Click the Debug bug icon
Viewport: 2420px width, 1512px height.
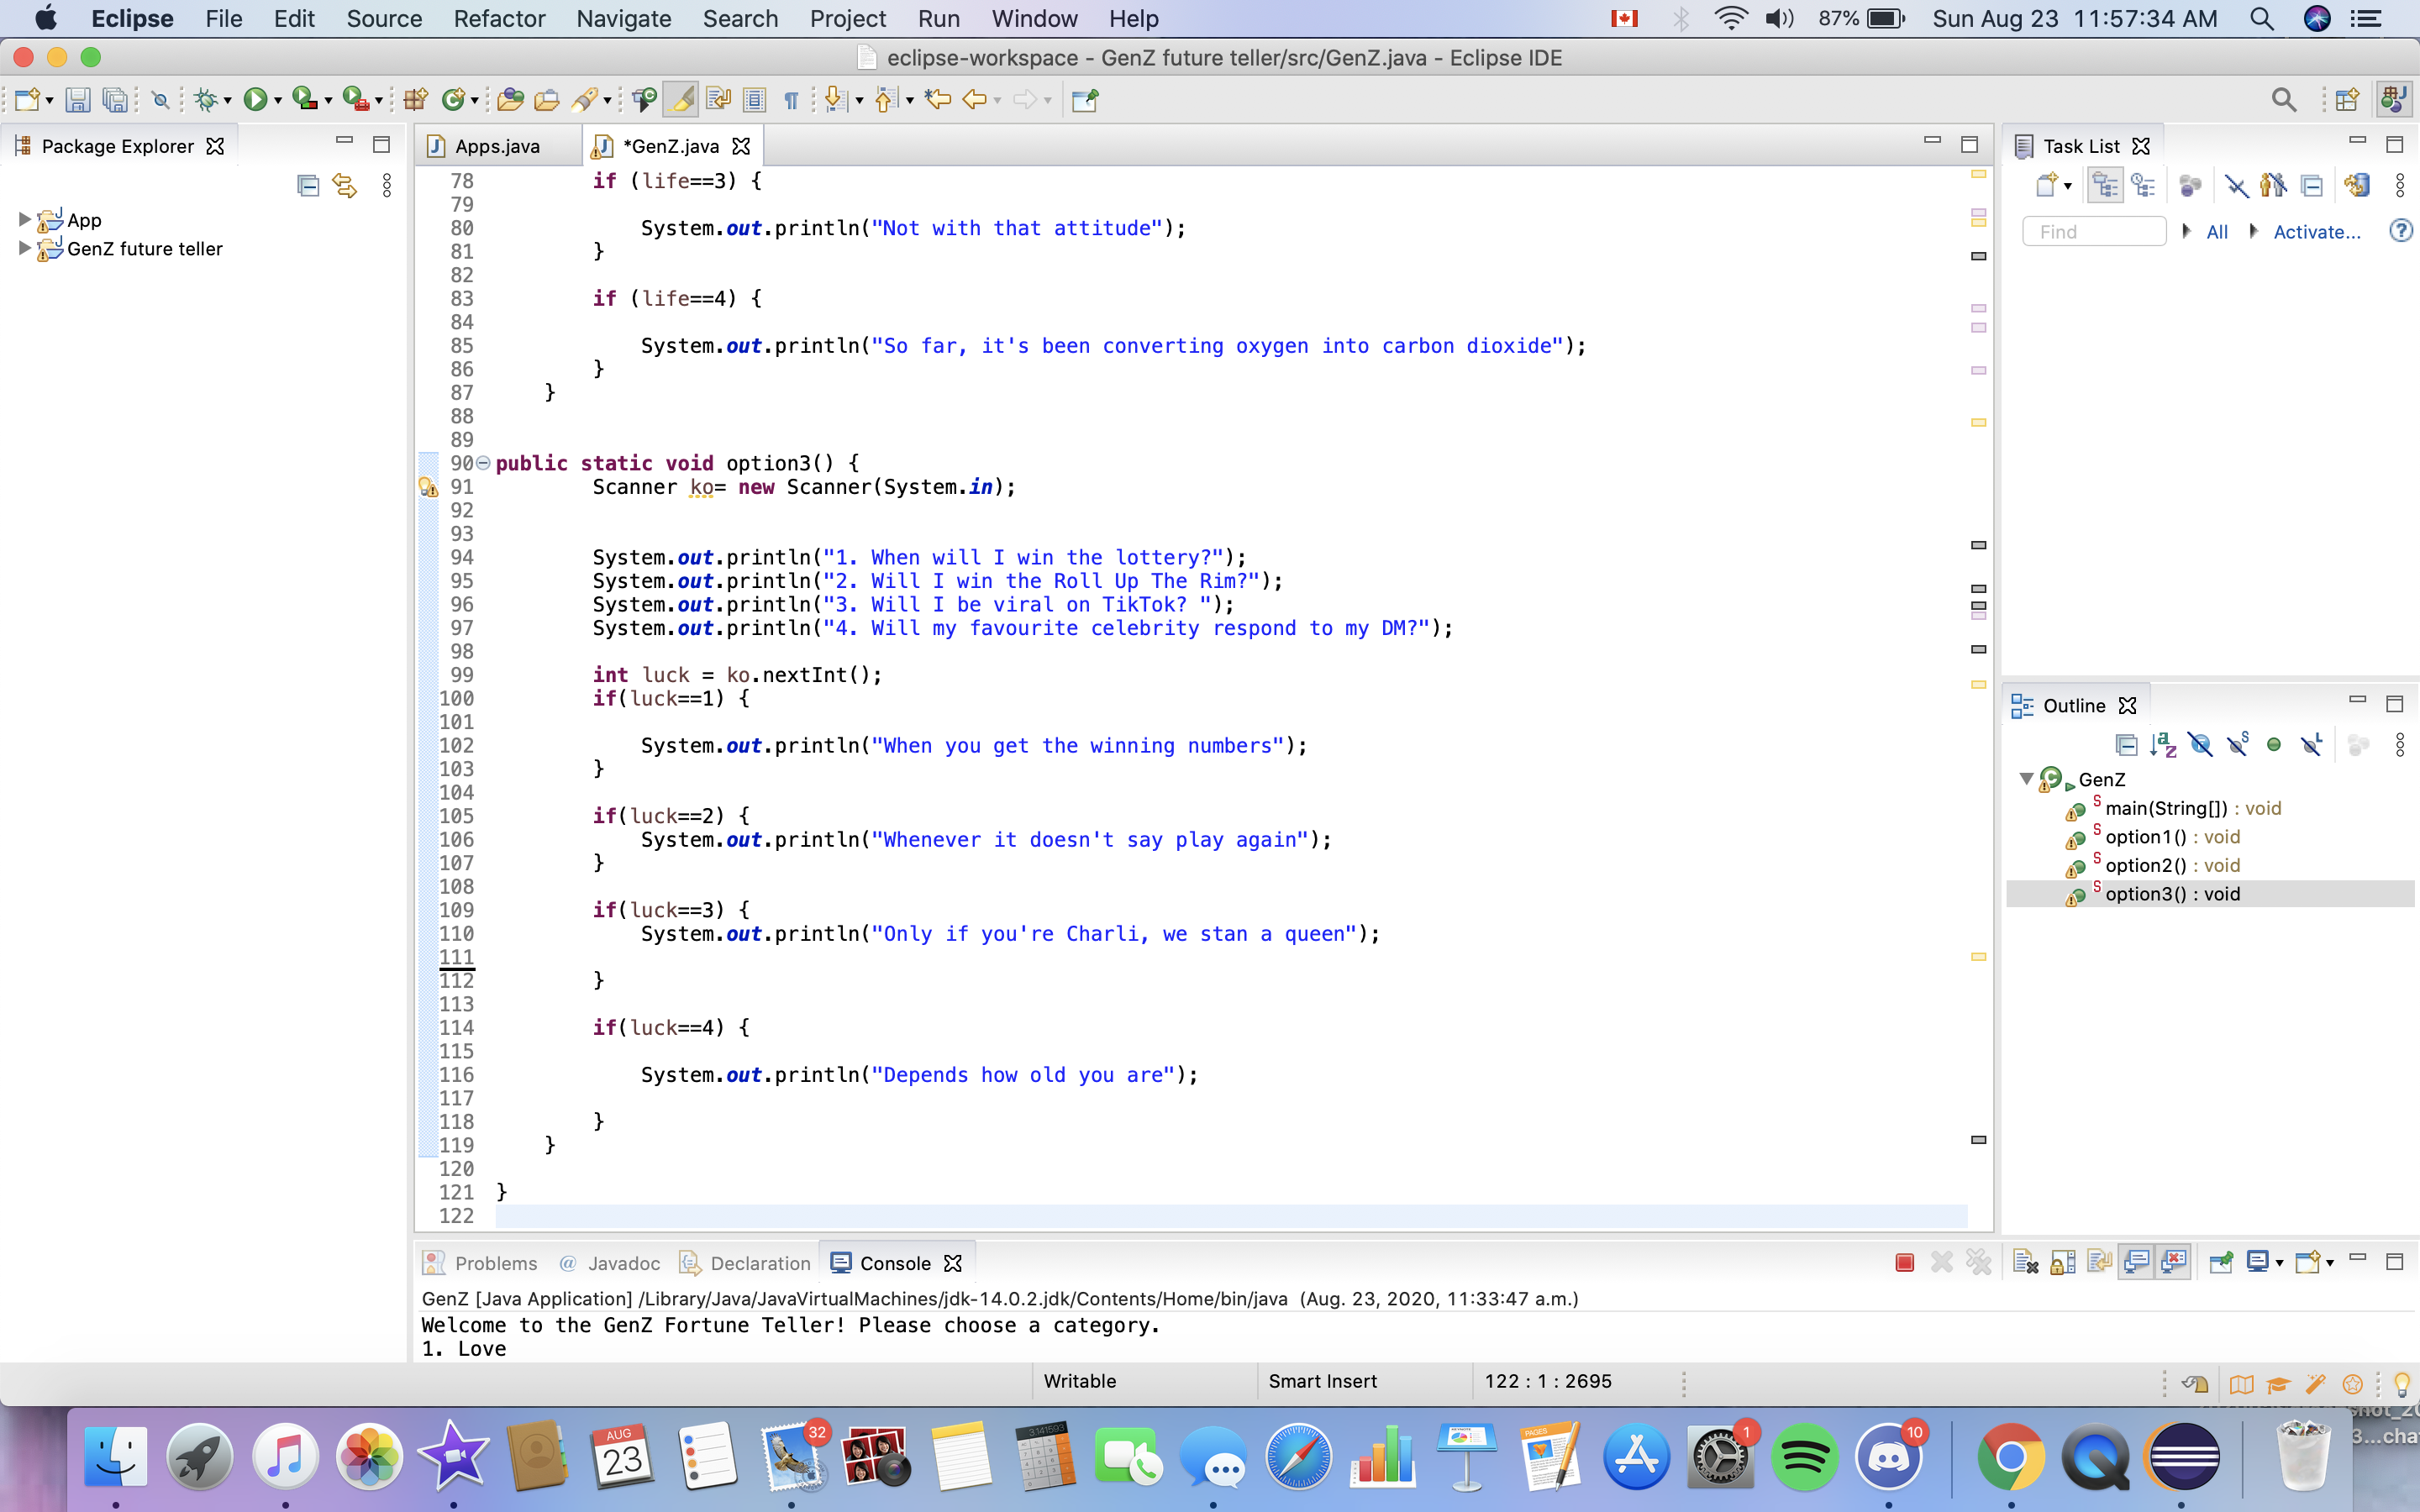pyautogui.click(x=206, y=99)
